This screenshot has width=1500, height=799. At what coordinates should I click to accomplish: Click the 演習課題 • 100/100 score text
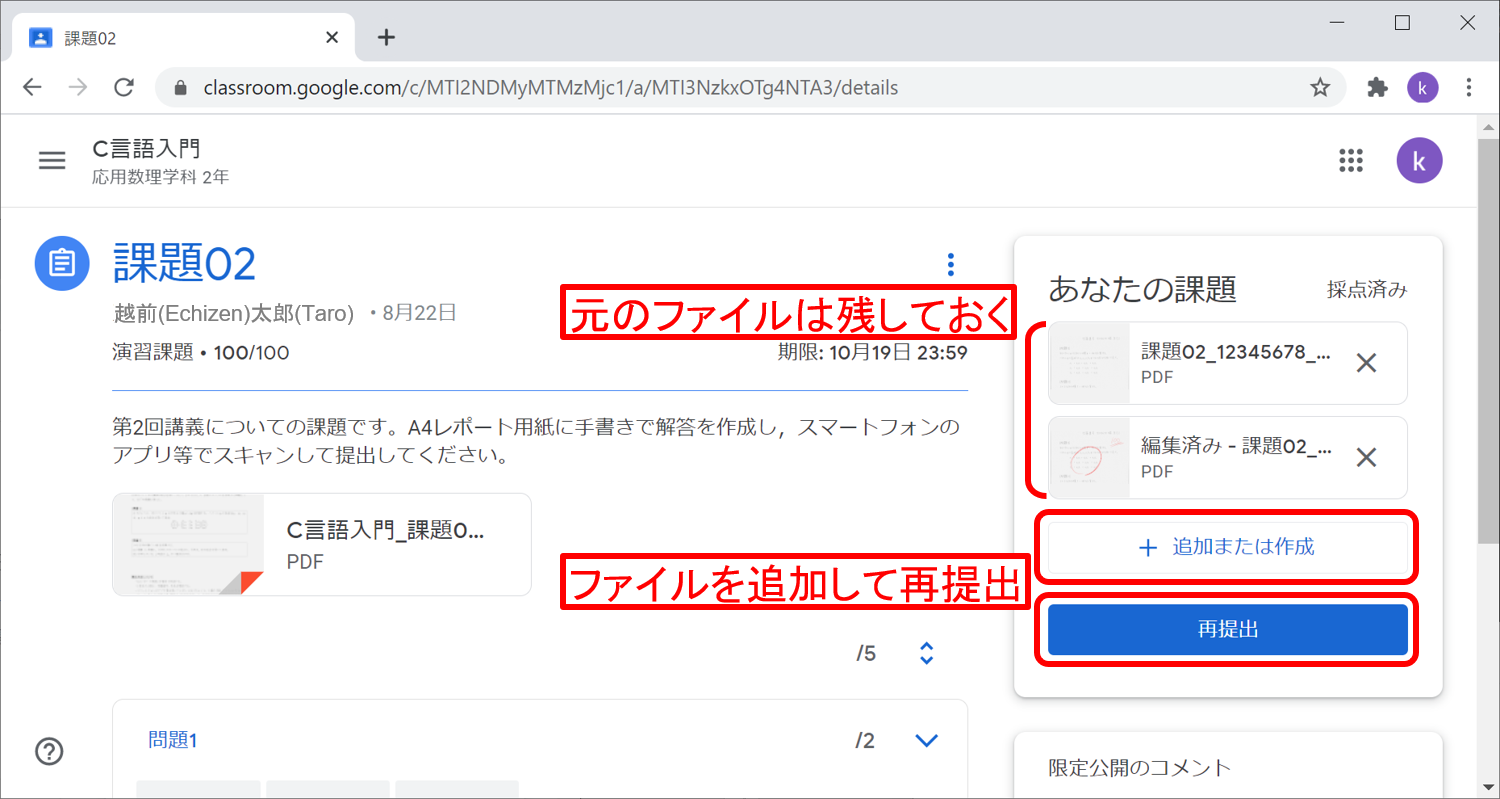(x=201, y=353)
